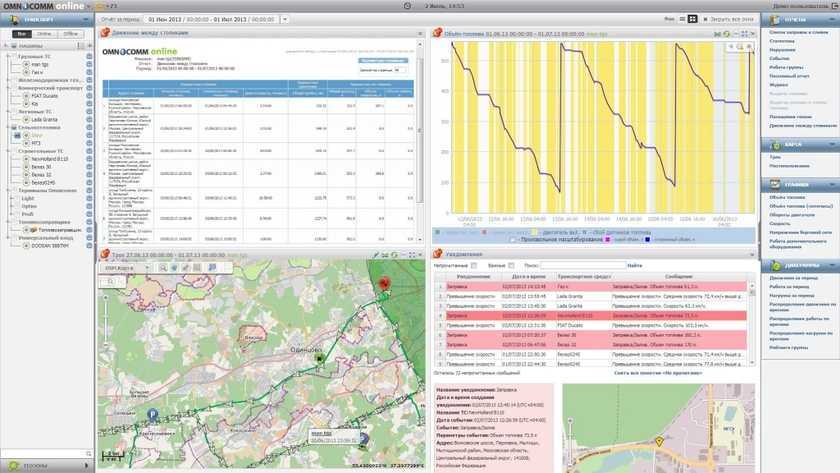This screenshot has width=840, height=473.
Task: Click the red destination marker on the map
Action: (383, 284)
